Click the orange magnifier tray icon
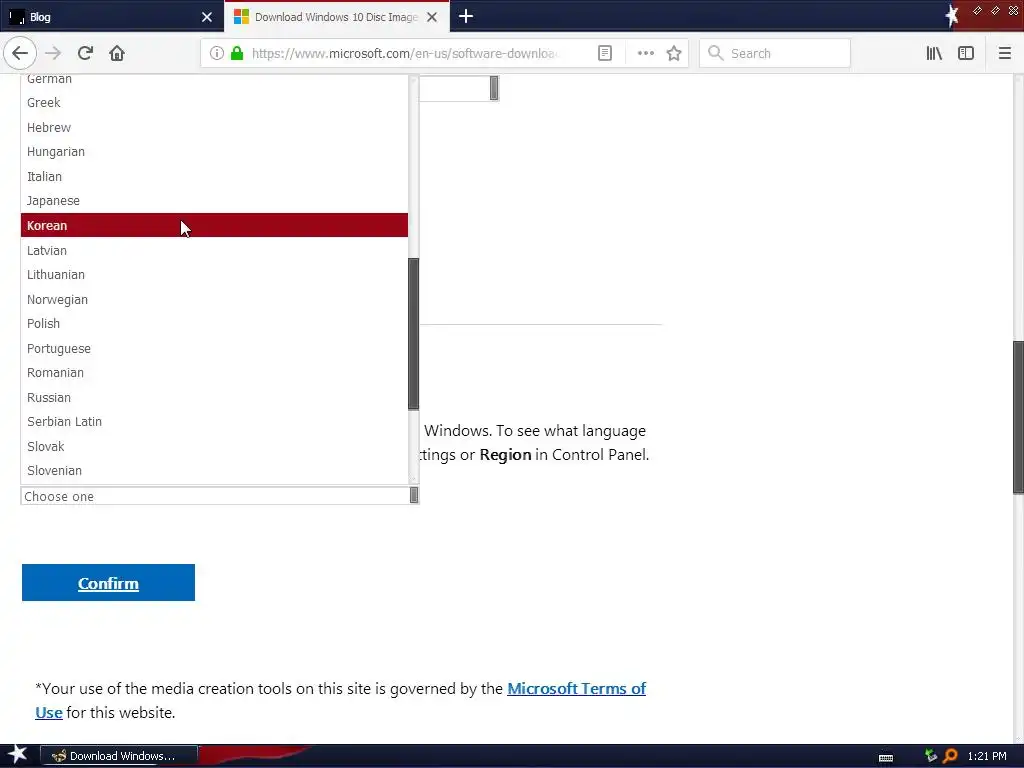The height and width of the screenshot is (768, 1024). [950, 756]
